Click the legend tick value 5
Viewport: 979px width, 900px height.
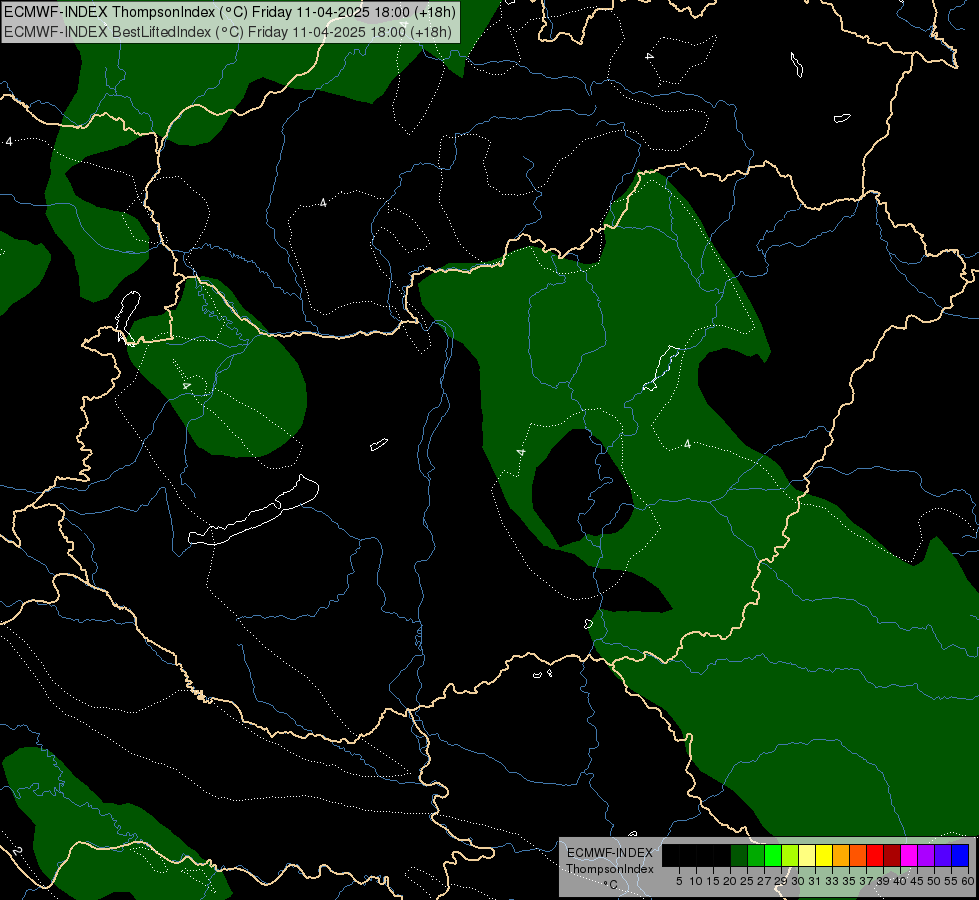tap(679, 881)
